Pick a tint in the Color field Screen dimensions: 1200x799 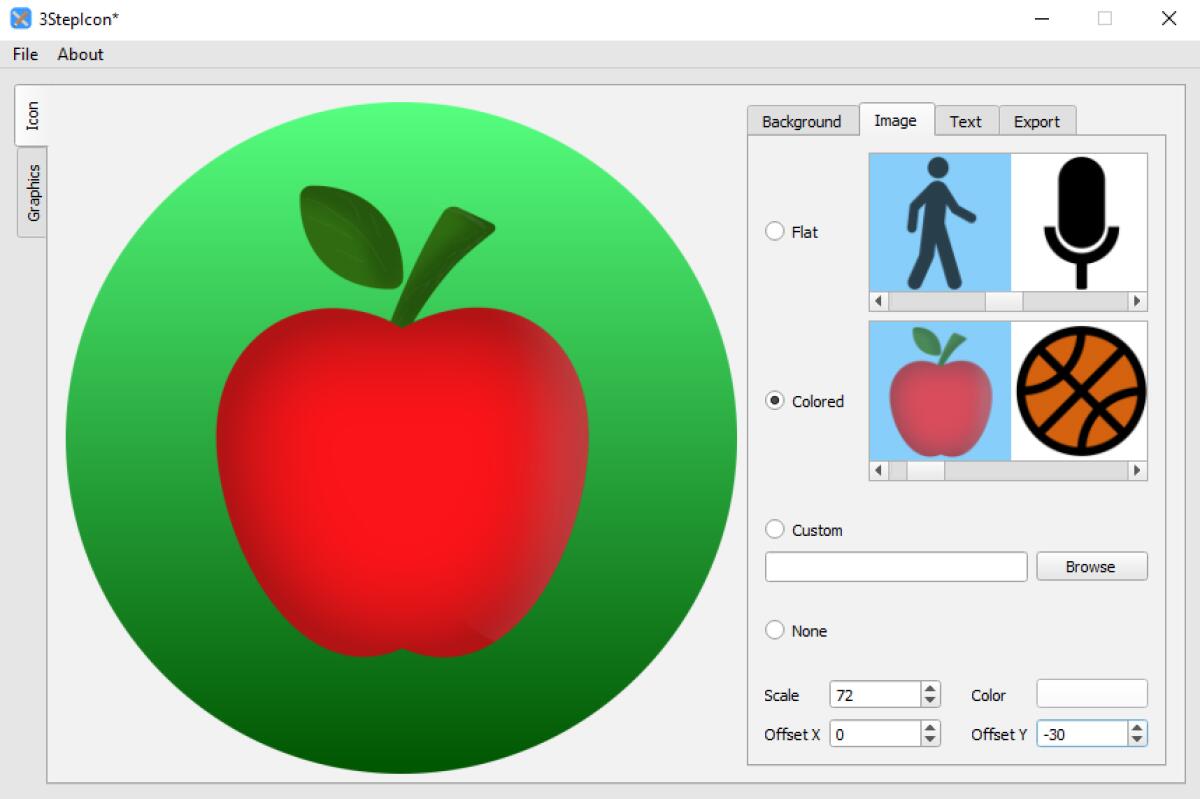pos(1091,693)
